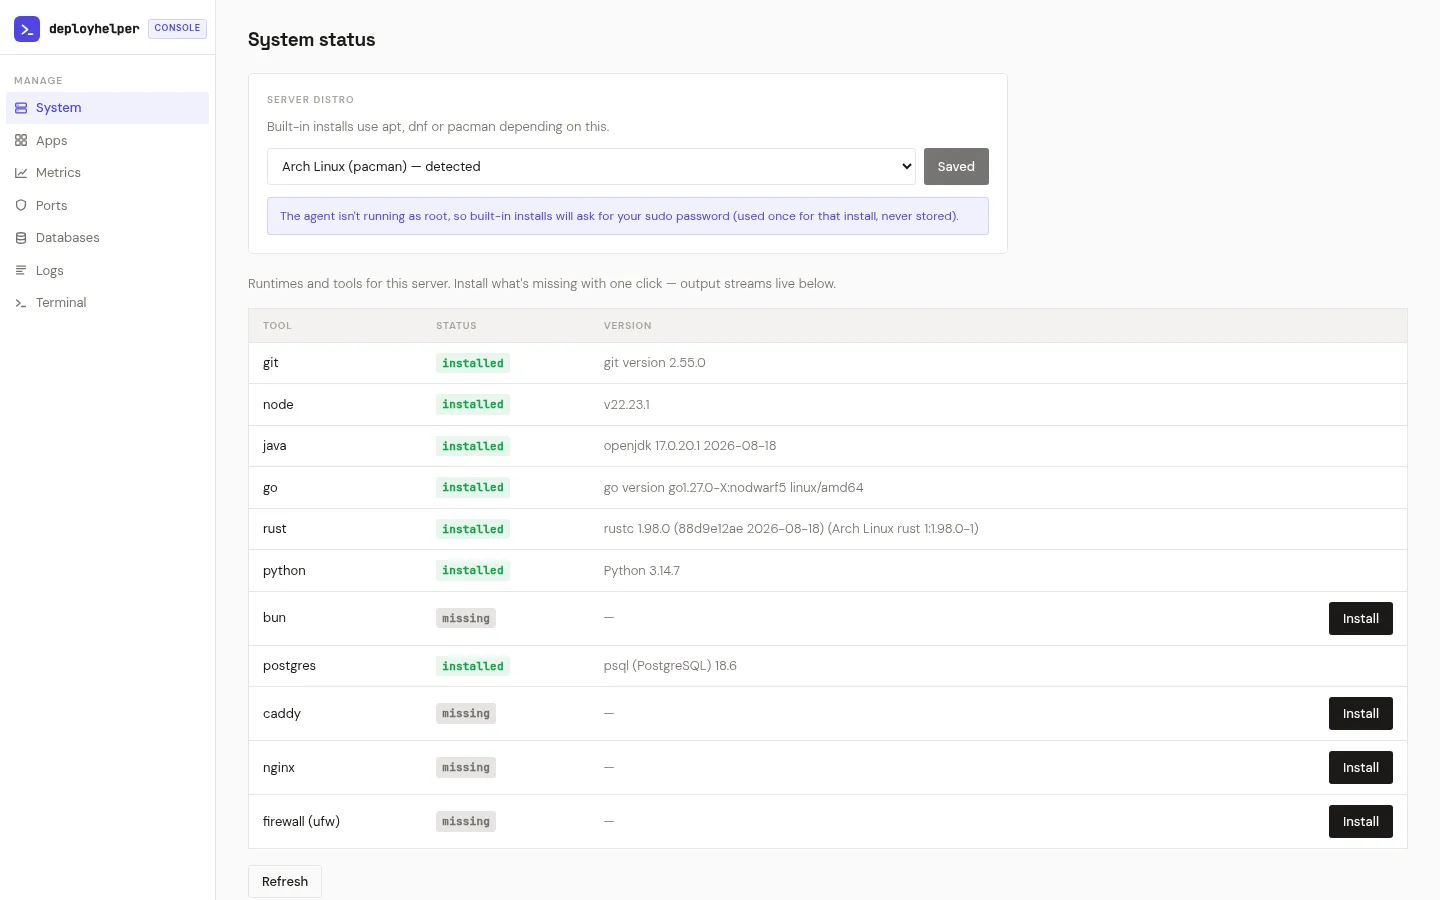Click the Metrics chart icon
1440x900 pixels.
point(21,173)
